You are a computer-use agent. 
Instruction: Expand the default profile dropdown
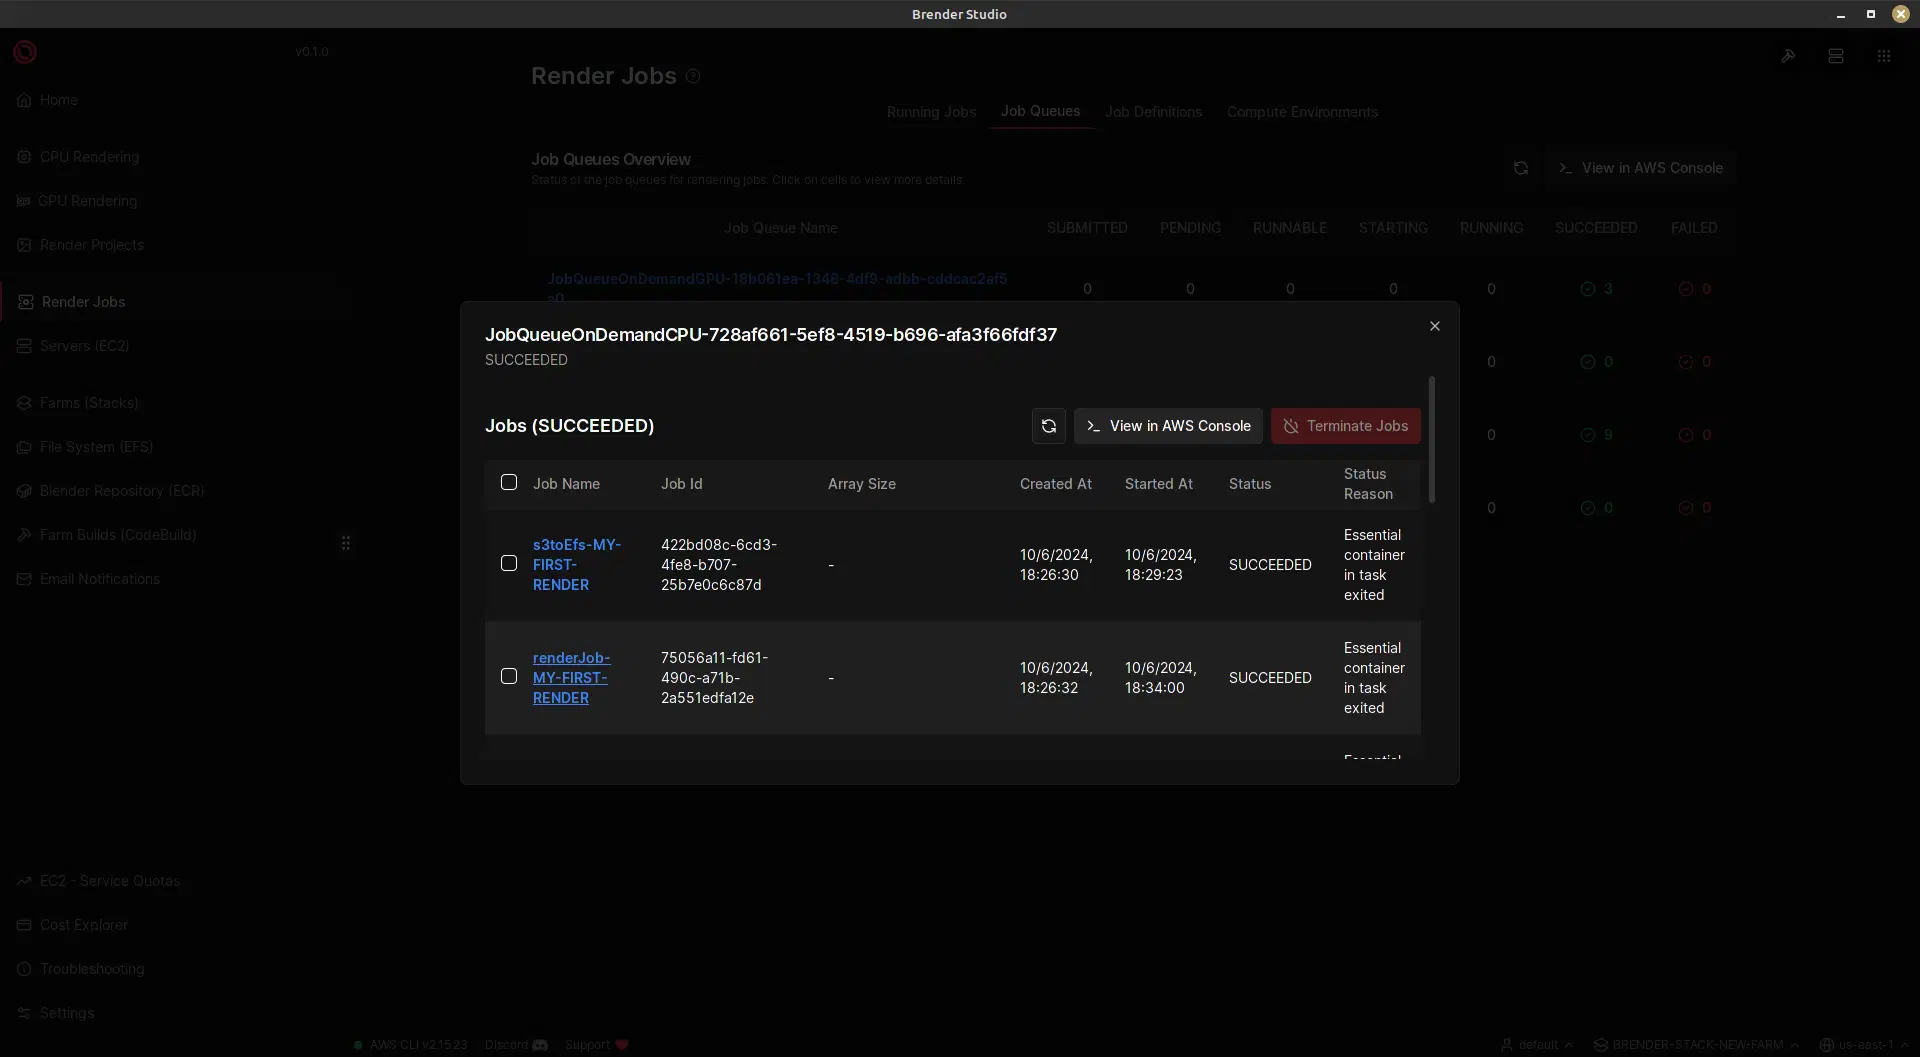coord(1538,1045)
